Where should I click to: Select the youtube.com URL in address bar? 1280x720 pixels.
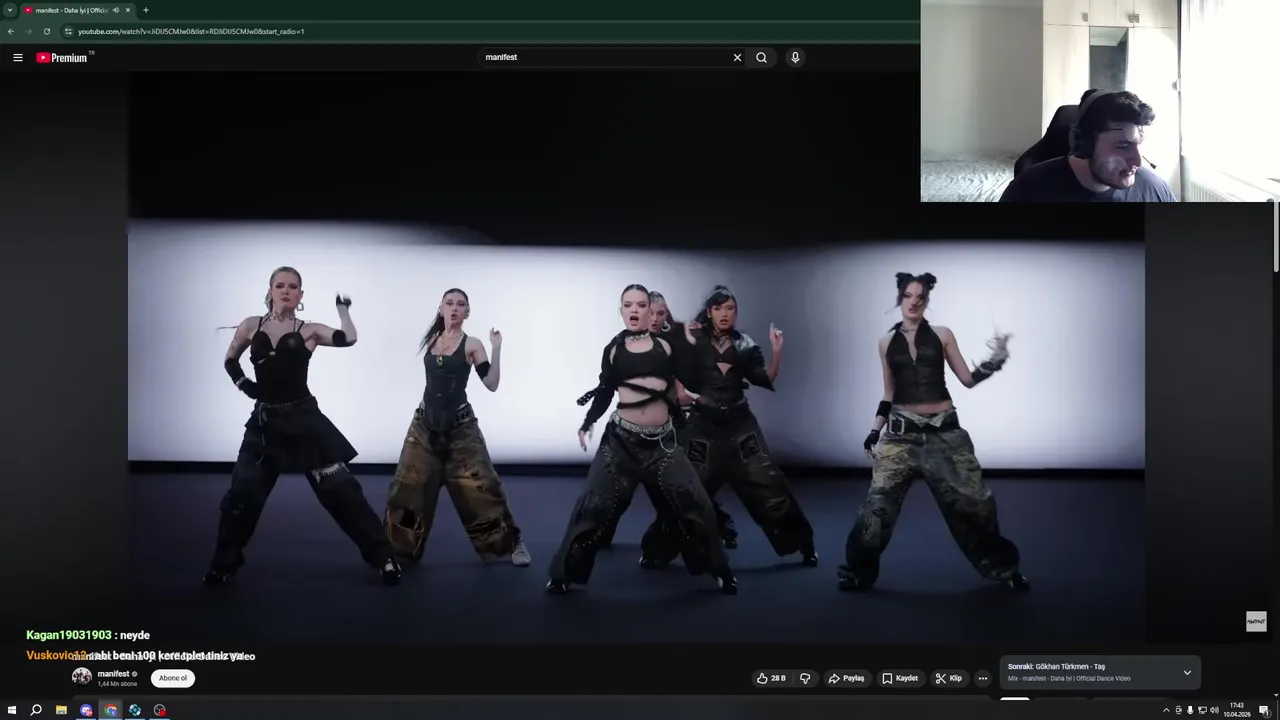click(191, 31)
